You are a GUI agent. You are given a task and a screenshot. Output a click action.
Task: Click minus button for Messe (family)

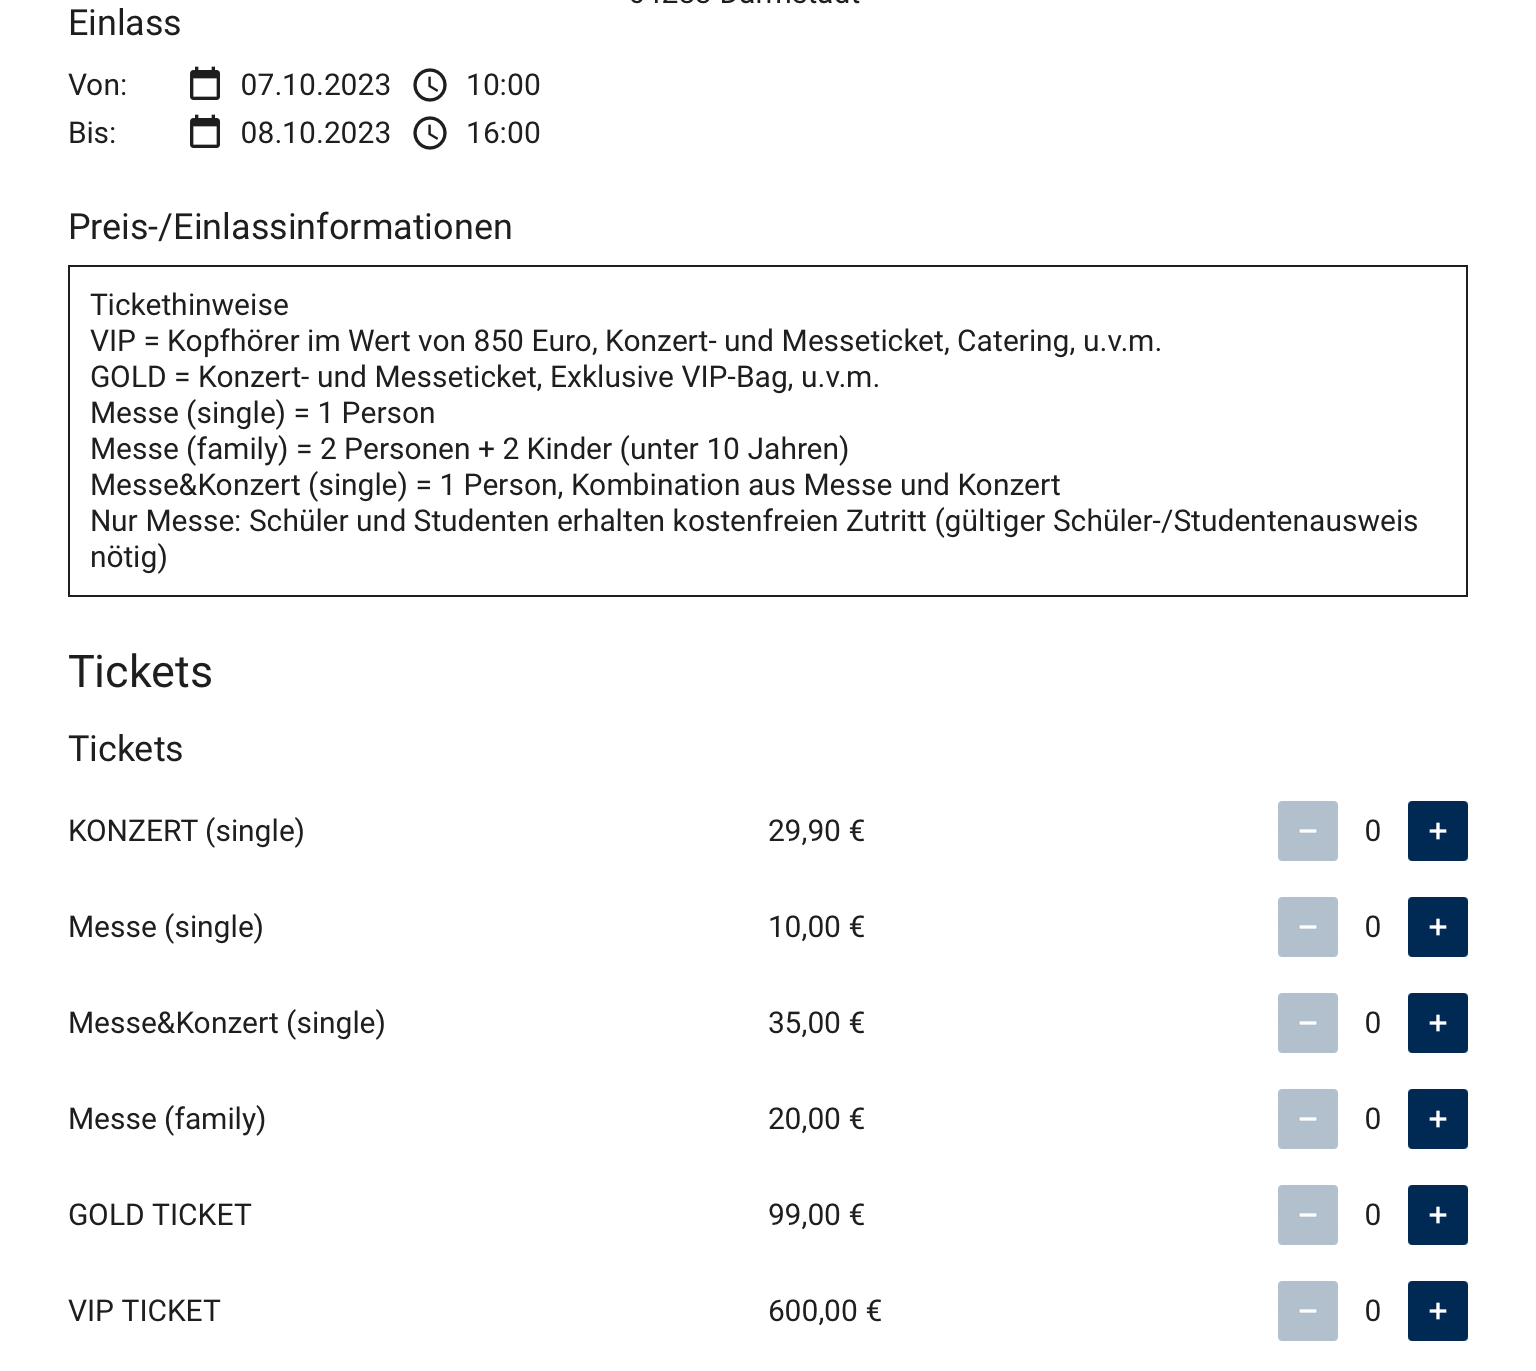1307,1119
